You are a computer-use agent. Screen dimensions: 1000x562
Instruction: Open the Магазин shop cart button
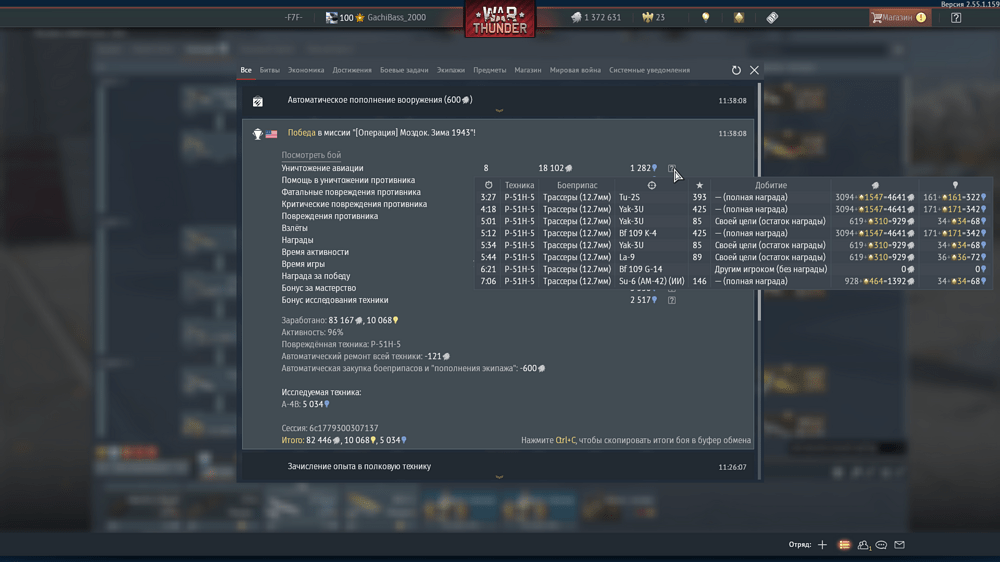(x=900, y=18)
